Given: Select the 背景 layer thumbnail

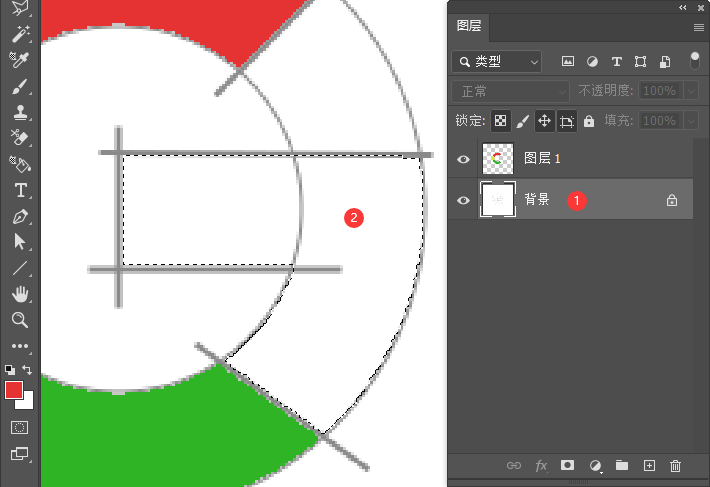Looking at the screenshot, I should point(498,199).
